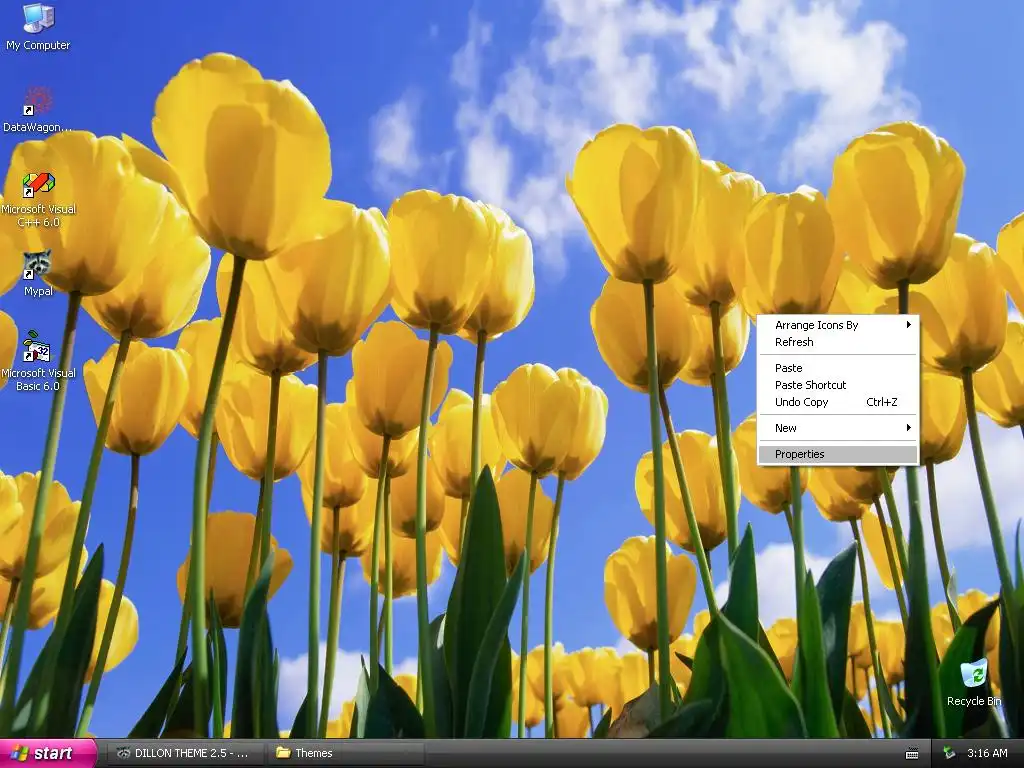
Task: Select the Recycle Bin icon
Action: [x=974, y=682]
